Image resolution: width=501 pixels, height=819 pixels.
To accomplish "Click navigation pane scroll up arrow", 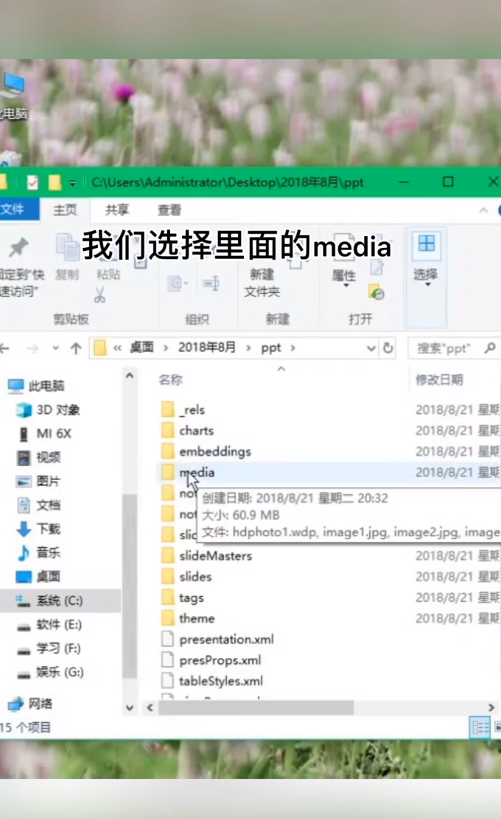I will coord(130,376).
